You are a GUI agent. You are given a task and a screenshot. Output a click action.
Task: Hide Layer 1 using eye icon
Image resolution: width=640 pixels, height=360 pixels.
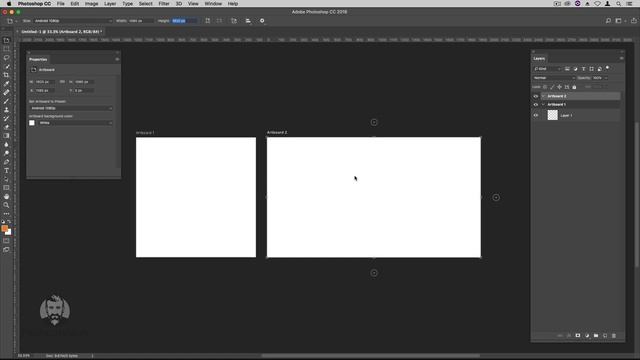[536, 116]
